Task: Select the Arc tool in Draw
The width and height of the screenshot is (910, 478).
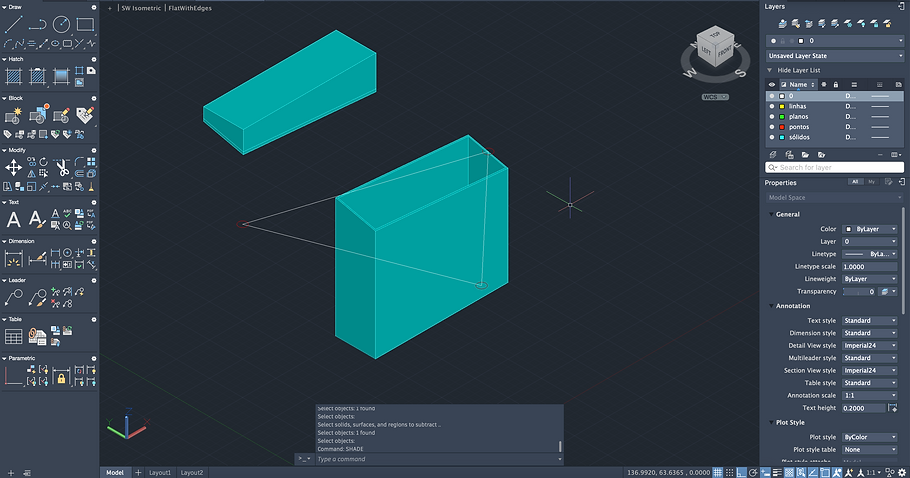Action: click(8, 44)
